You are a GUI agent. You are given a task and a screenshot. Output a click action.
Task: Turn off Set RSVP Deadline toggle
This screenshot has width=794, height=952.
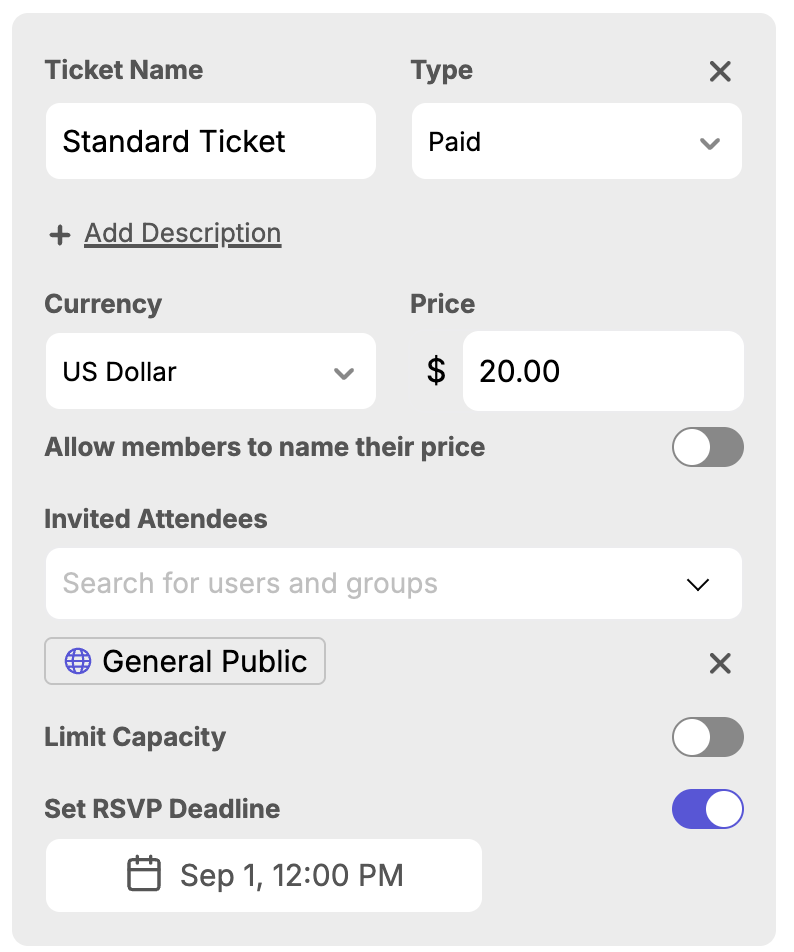tap(707, 809)
